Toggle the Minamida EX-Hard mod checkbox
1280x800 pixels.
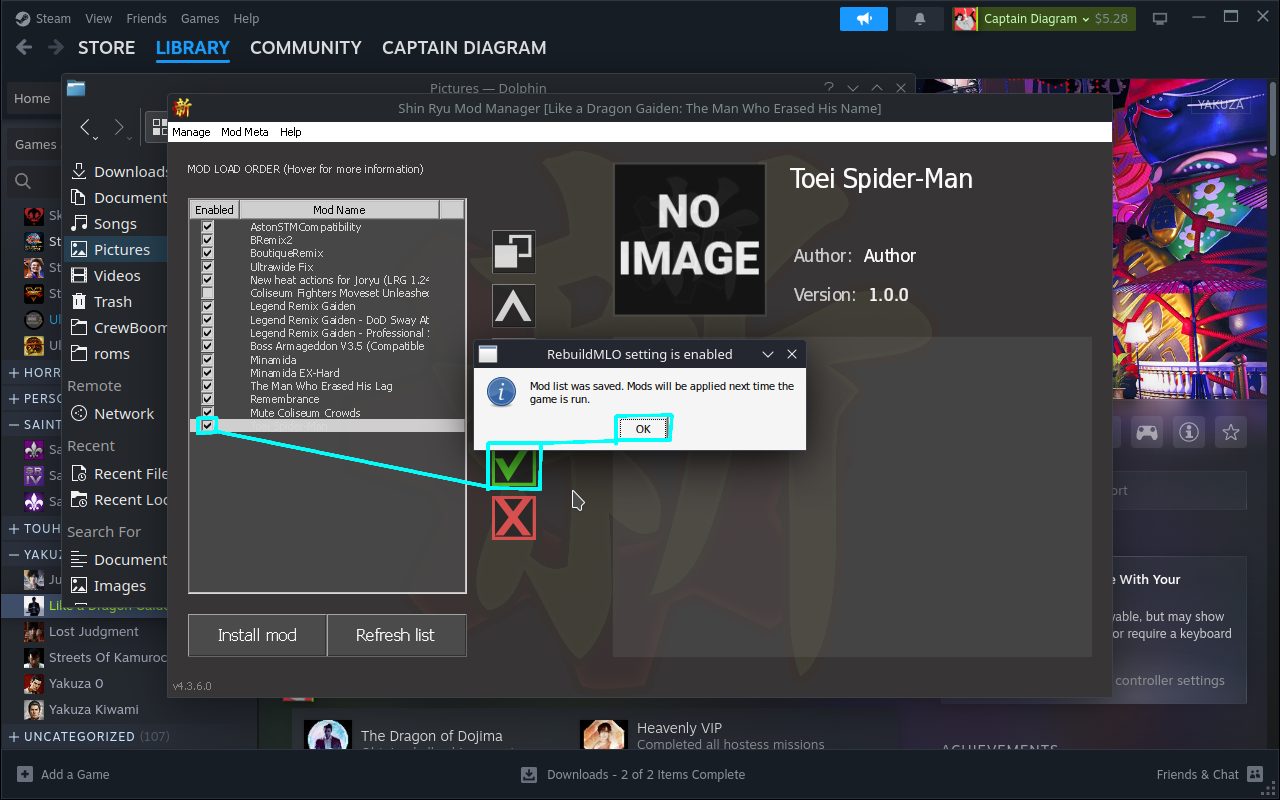tap(207, 373)
